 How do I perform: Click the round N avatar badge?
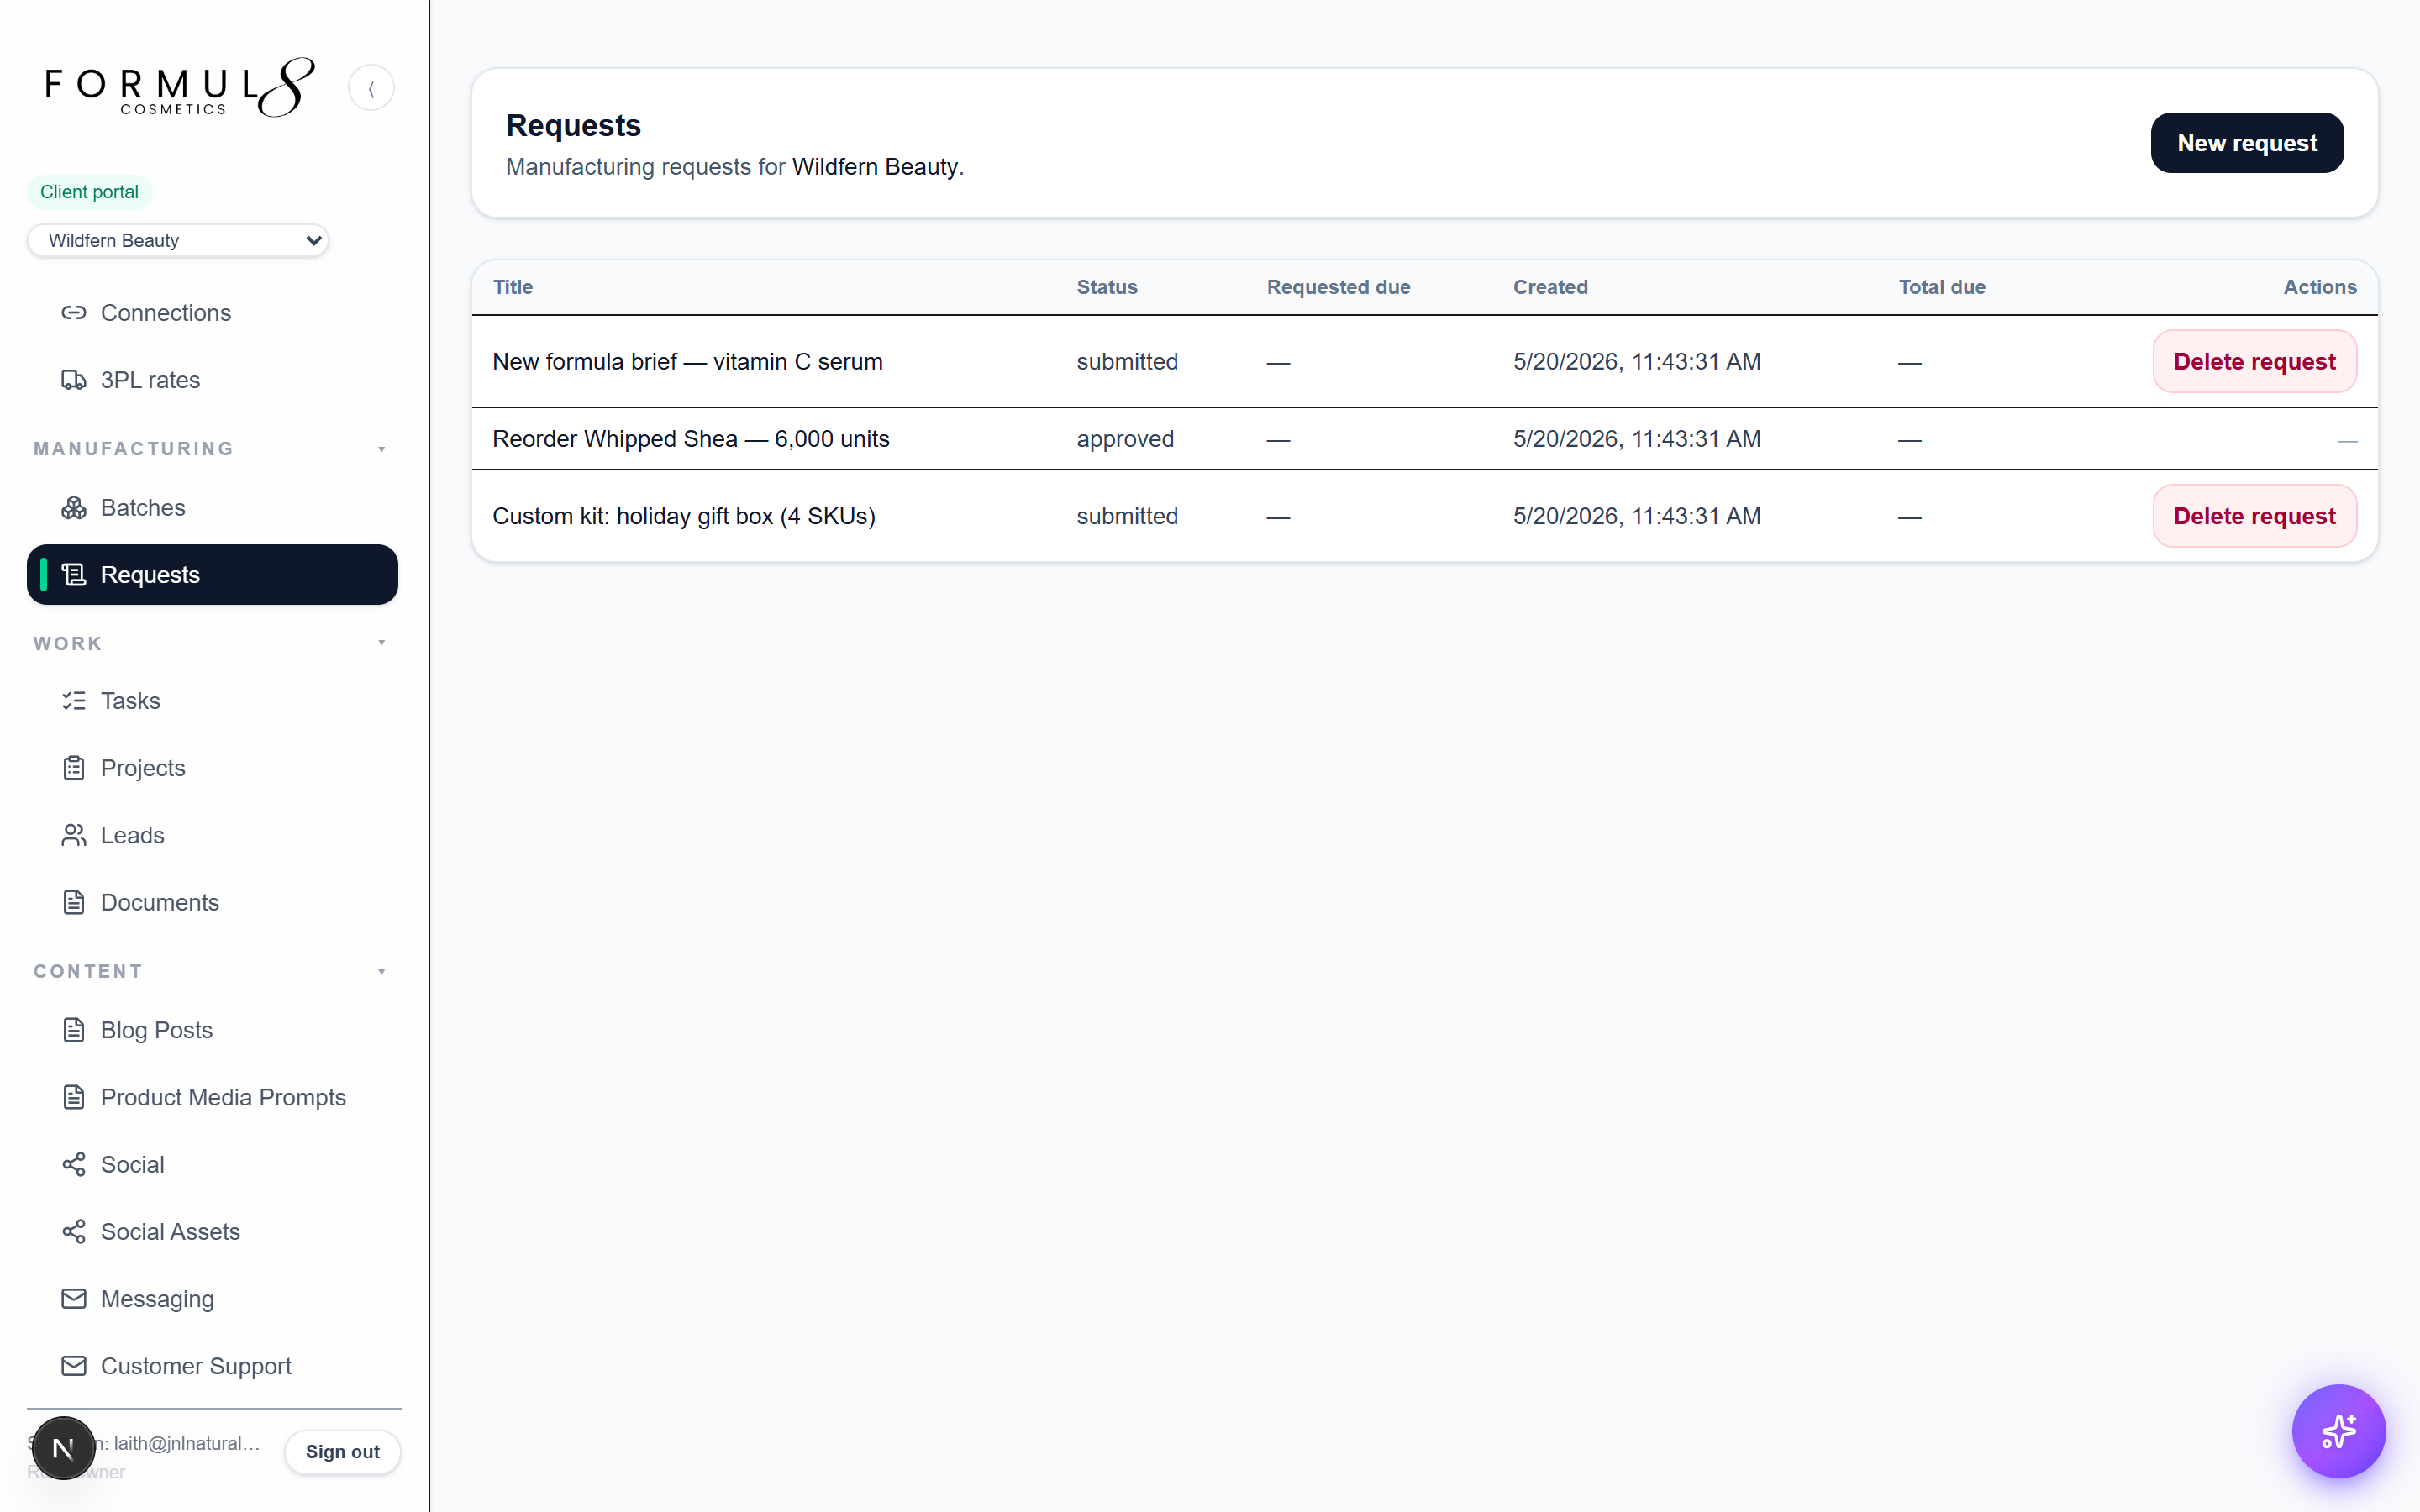click(x=63, y=1448)
